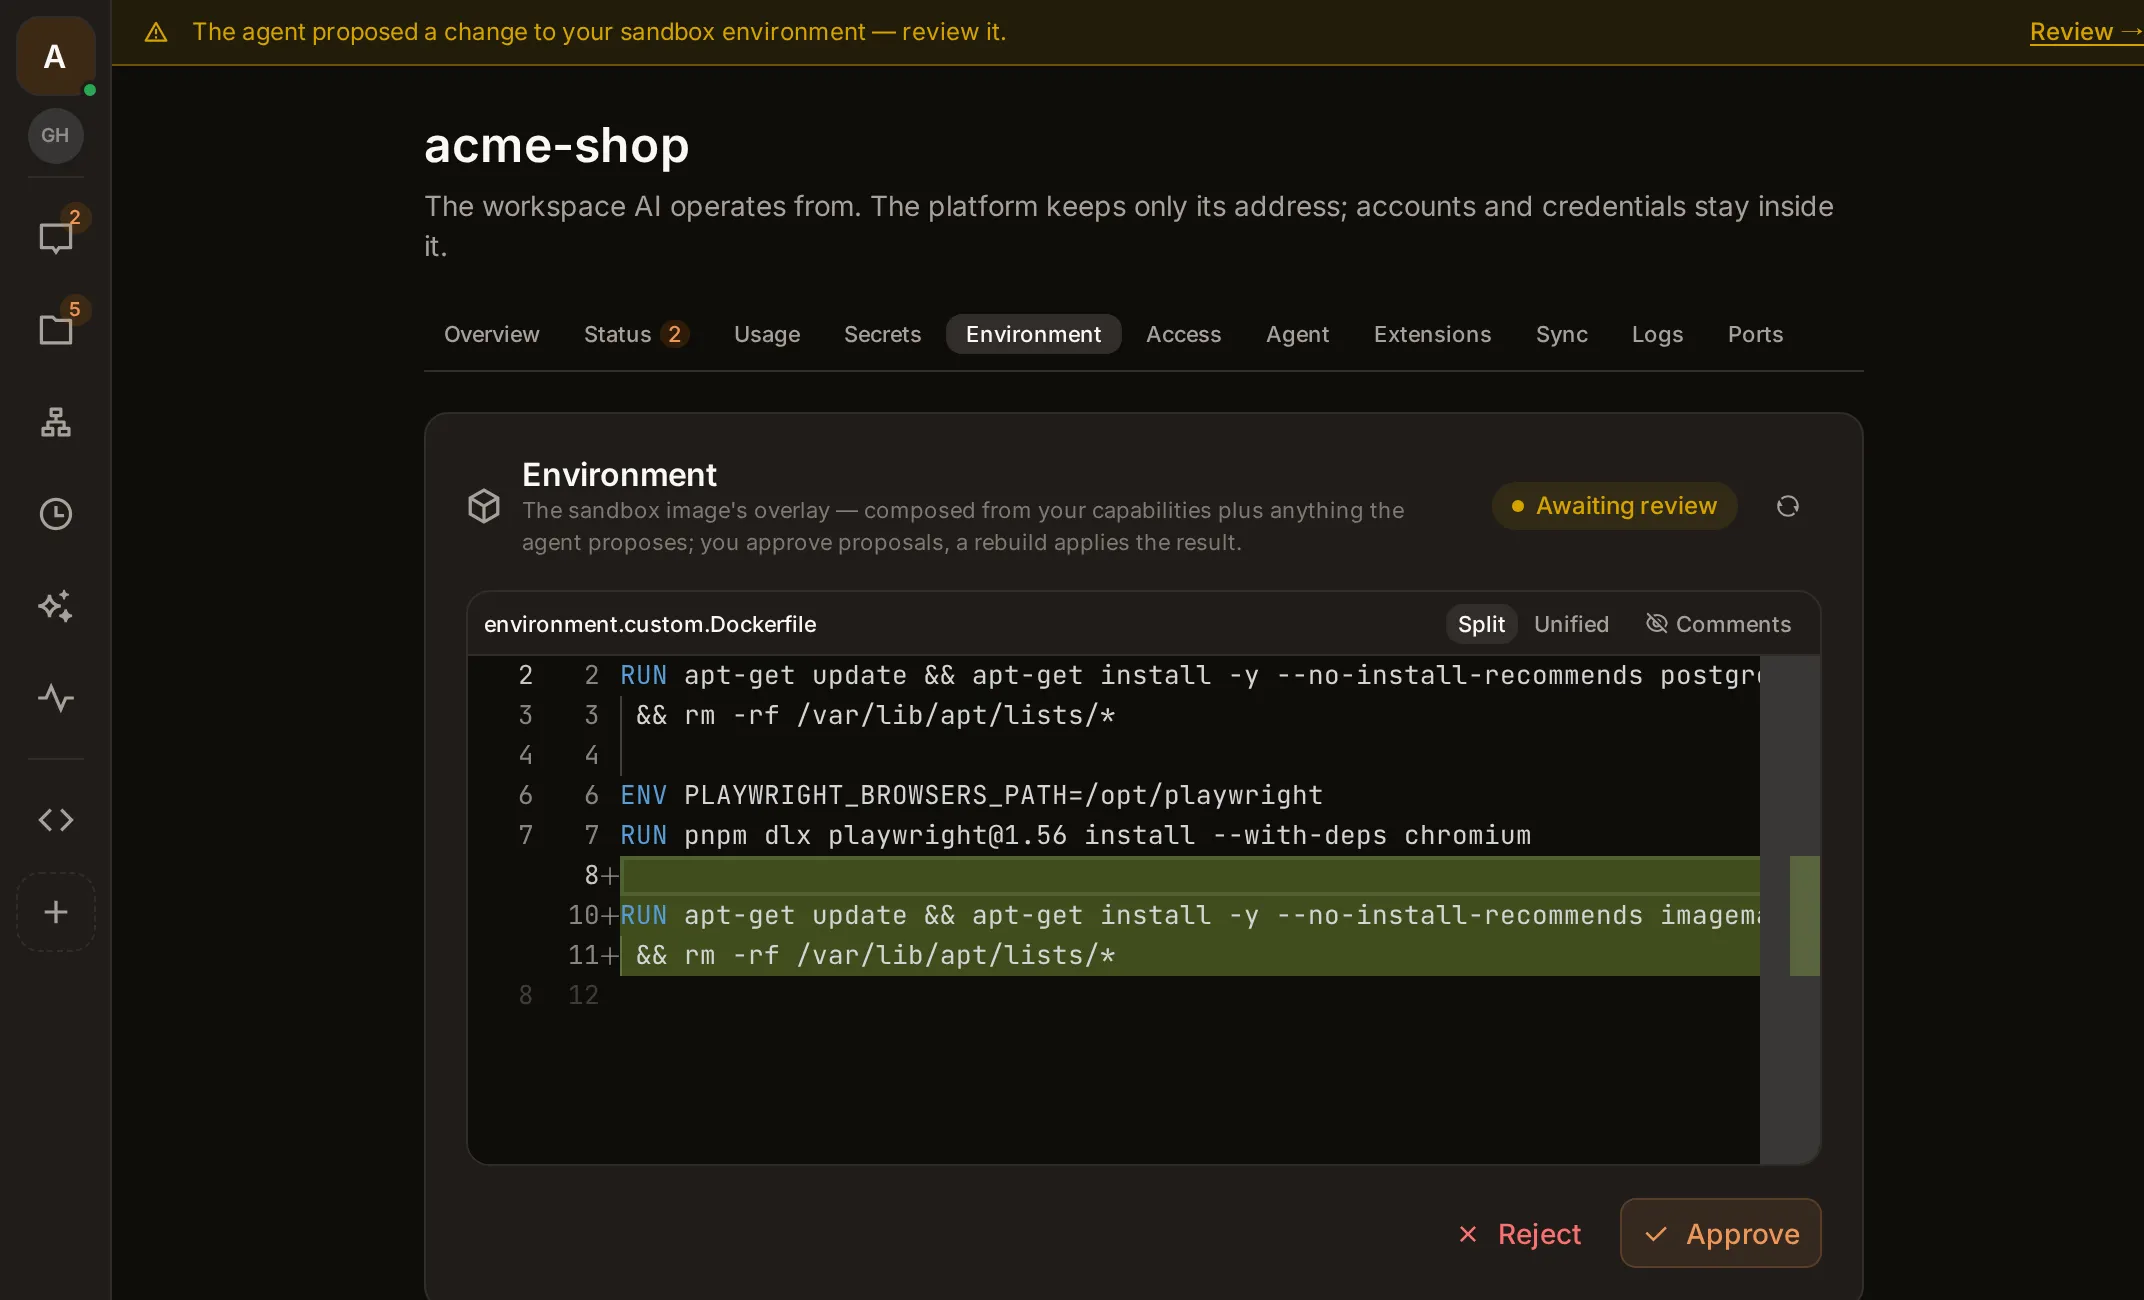Screen dimensions: 2144x1300
Task: Approve the proposed environment change
Action: [x=1720, y=1233]
